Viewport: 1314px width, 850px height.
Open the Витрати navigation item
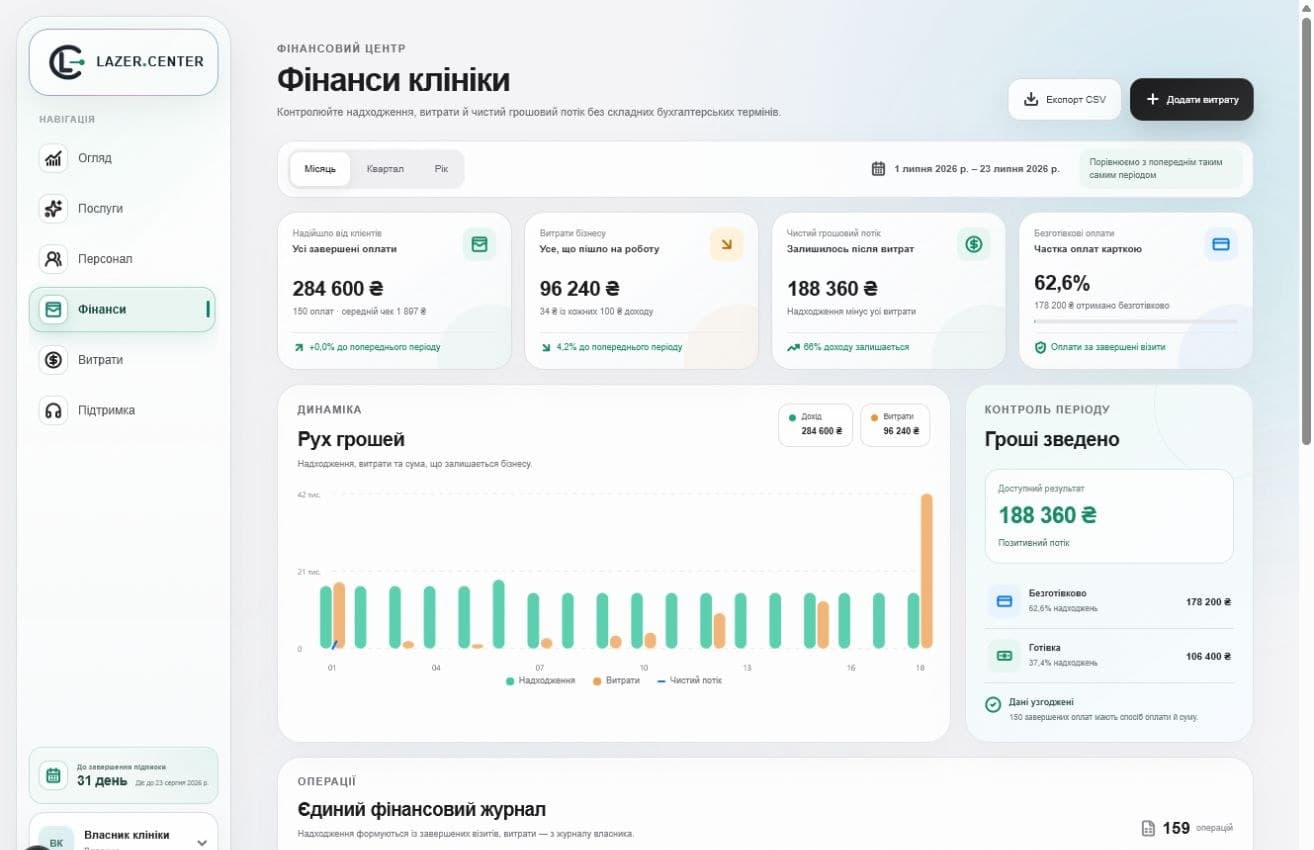(123, 360)
